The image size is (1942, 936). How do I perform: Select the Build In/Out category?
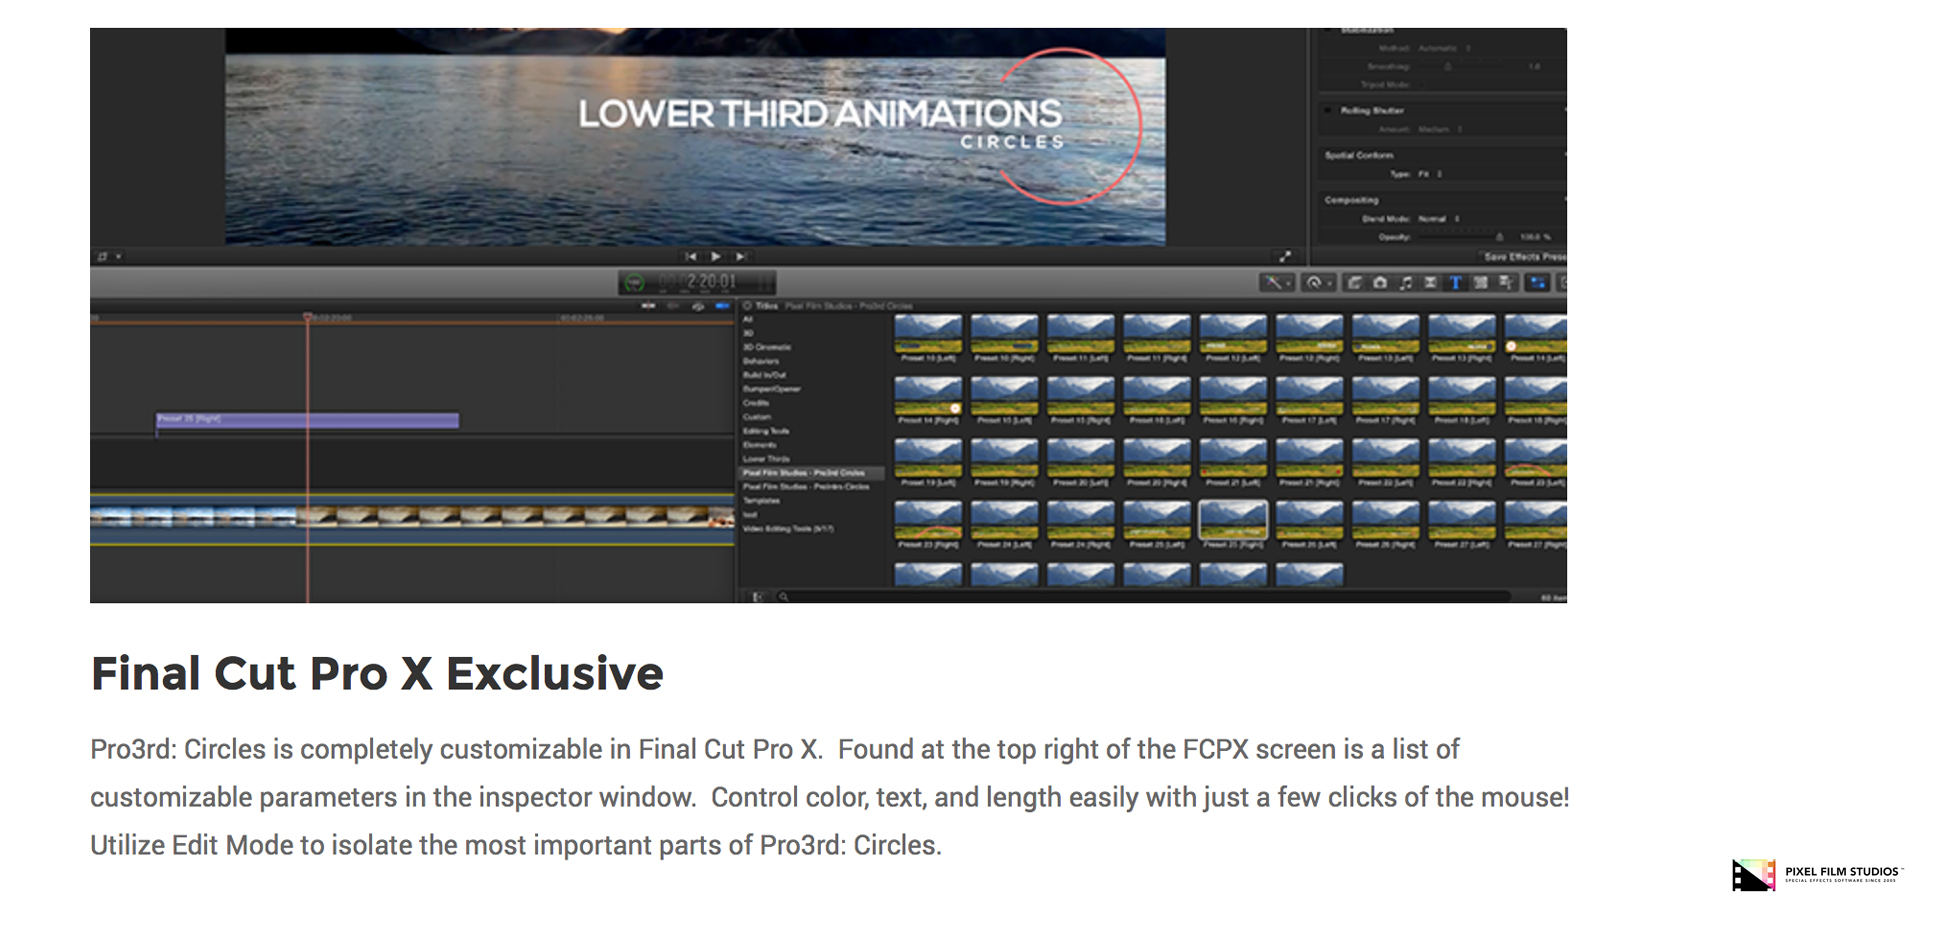point(765,375)
